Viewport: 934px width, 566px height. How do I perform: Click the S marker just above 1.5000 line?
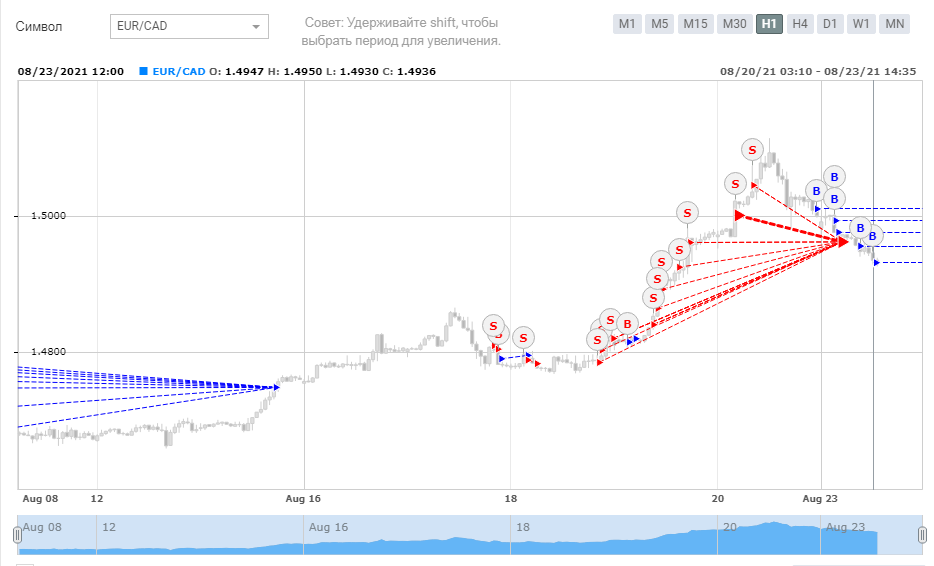687,213
